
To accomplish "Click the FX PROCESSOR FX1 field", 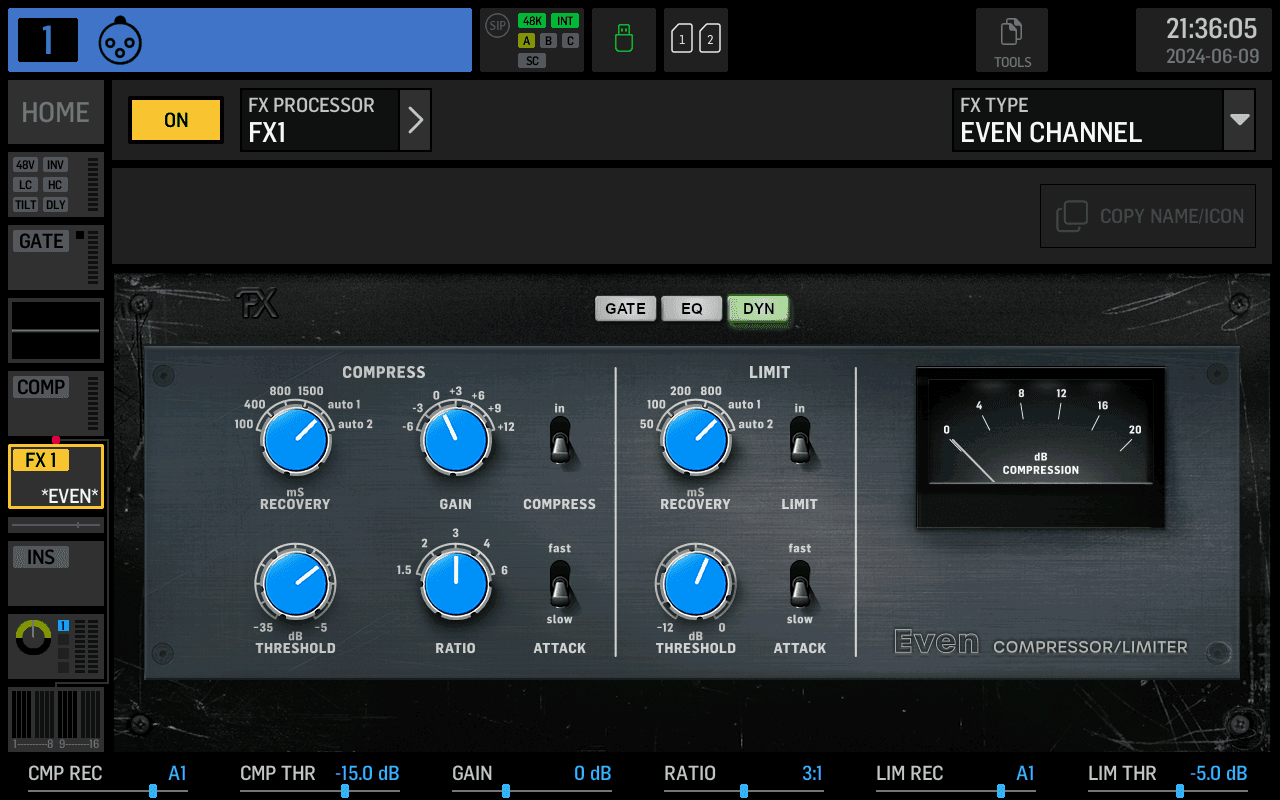I will click(x=320, y=120).
